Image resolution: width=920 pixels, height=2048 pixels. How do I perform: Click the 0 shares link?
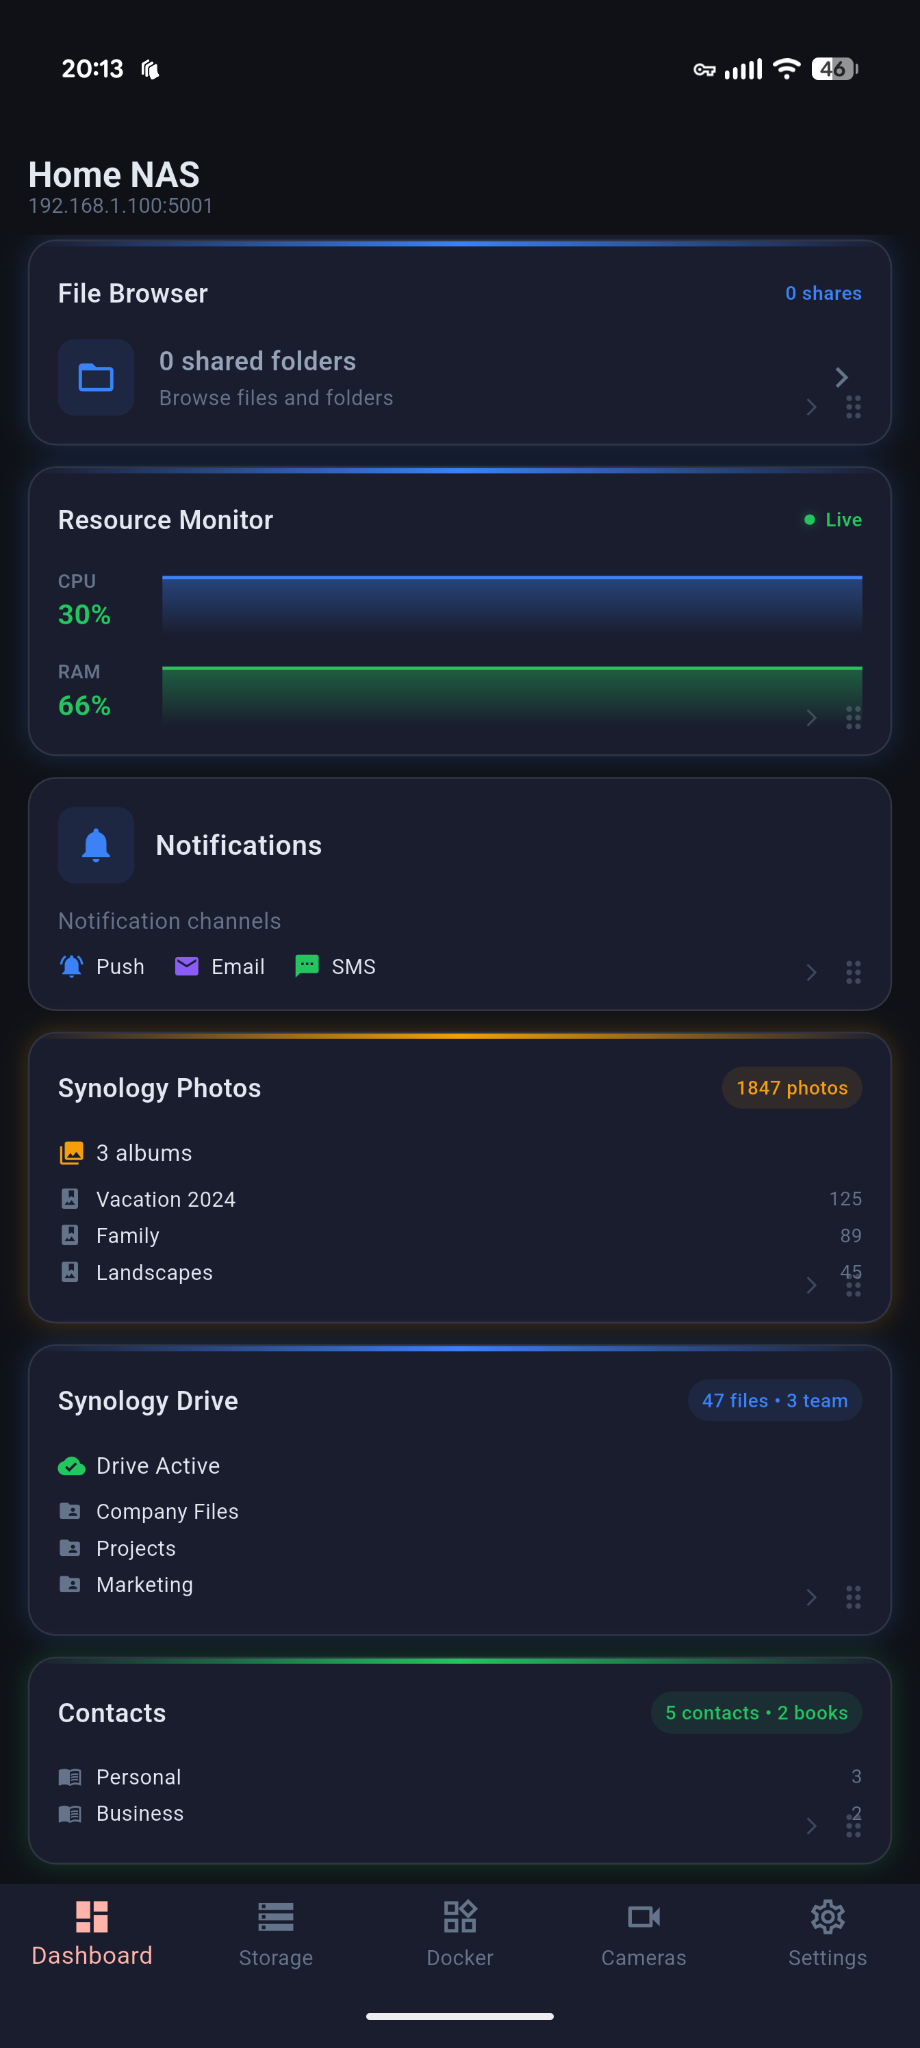tap(822, 293)
